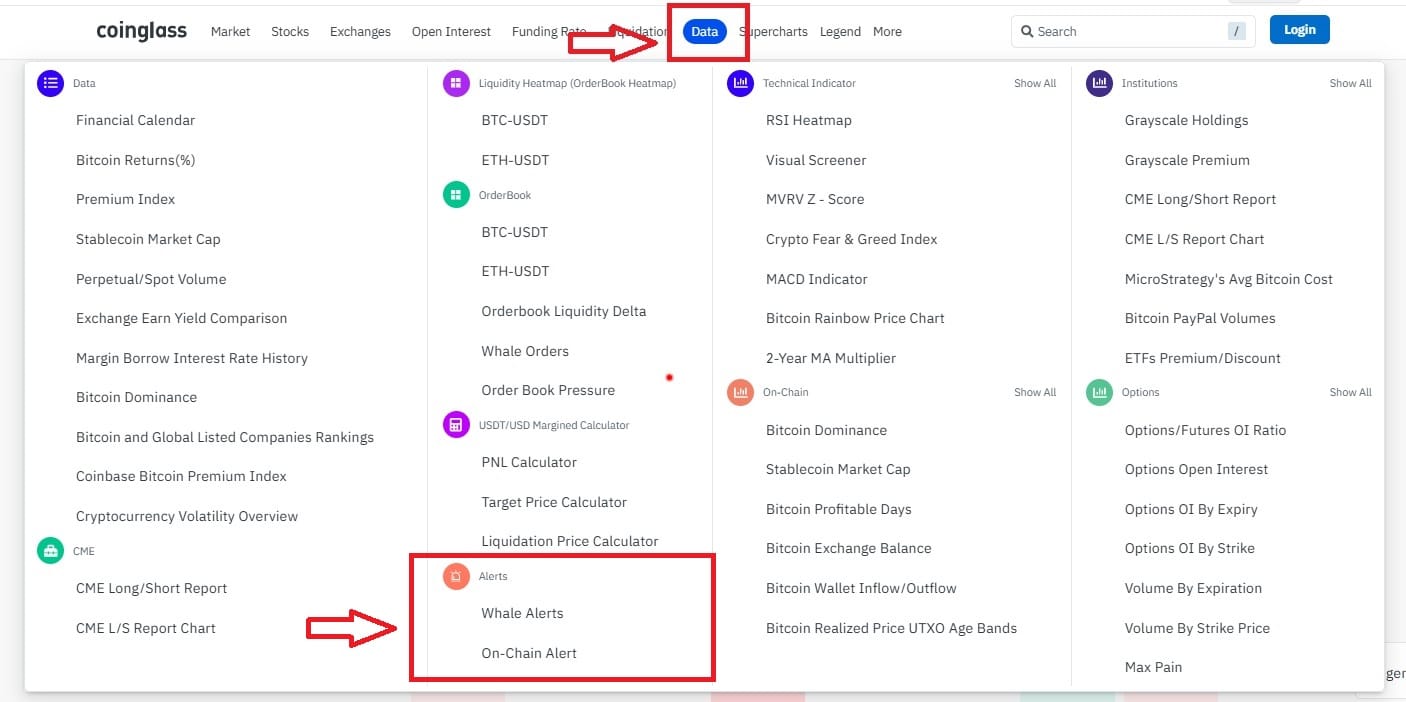Screen dimensions: 1406x702
Task: Click the coinglass logo
Action: (141, 31)
